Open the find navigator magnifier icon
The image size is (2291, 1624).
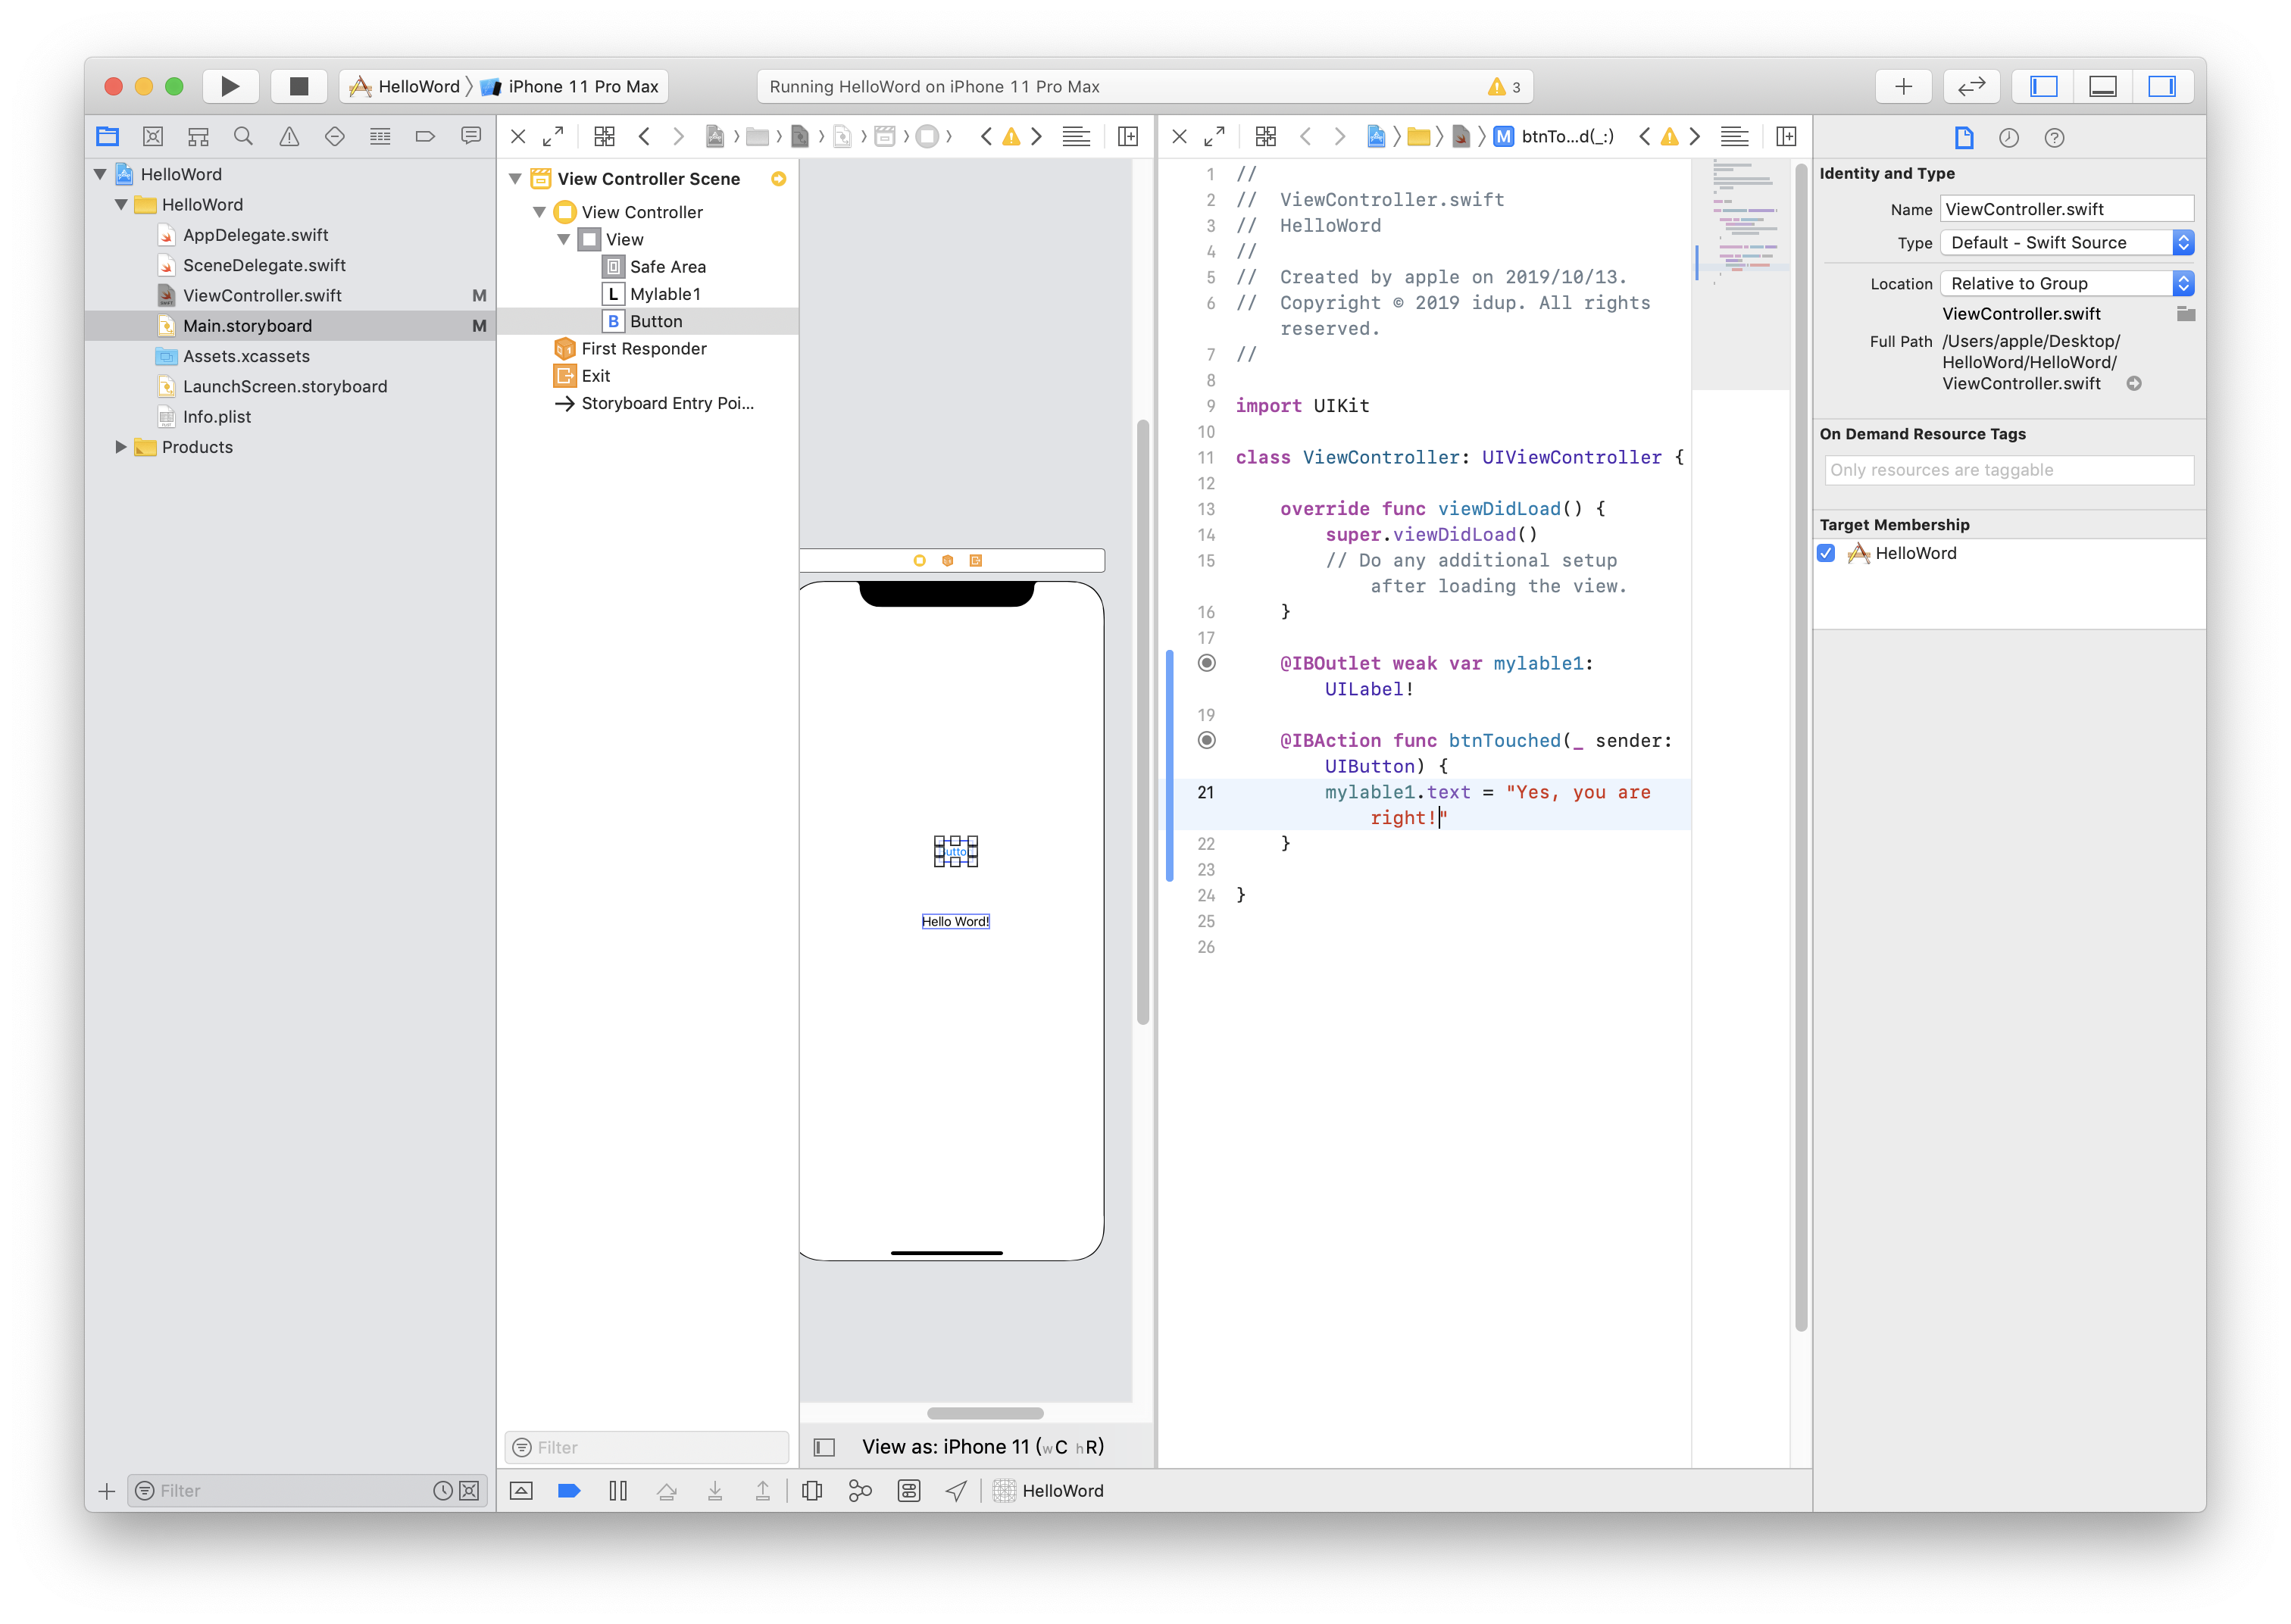click(x=243, y=137)
